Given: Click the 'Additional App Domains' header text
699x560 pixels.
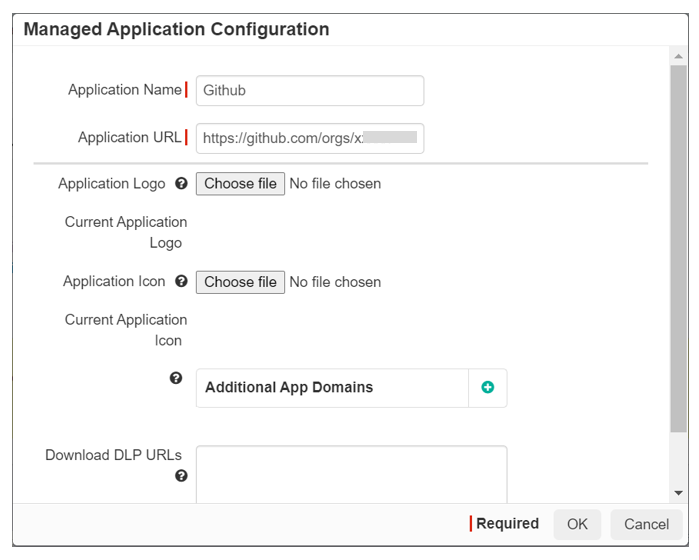Looking at the screenshot, I should click(x=289, y=387).
